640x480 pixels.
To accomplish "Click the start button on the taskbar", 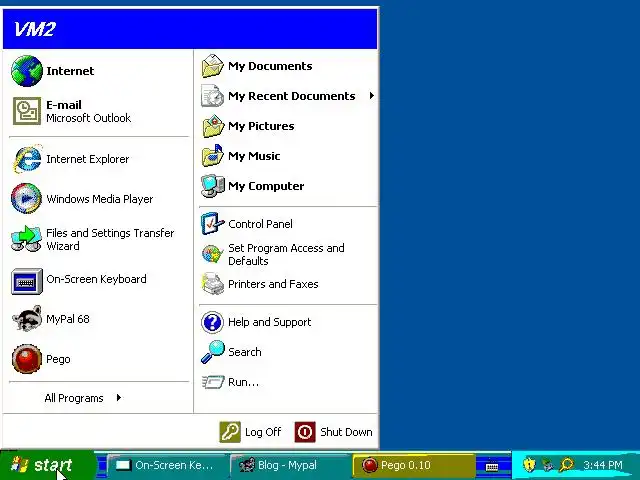I will pyautogui.click(x=47, y=465).
